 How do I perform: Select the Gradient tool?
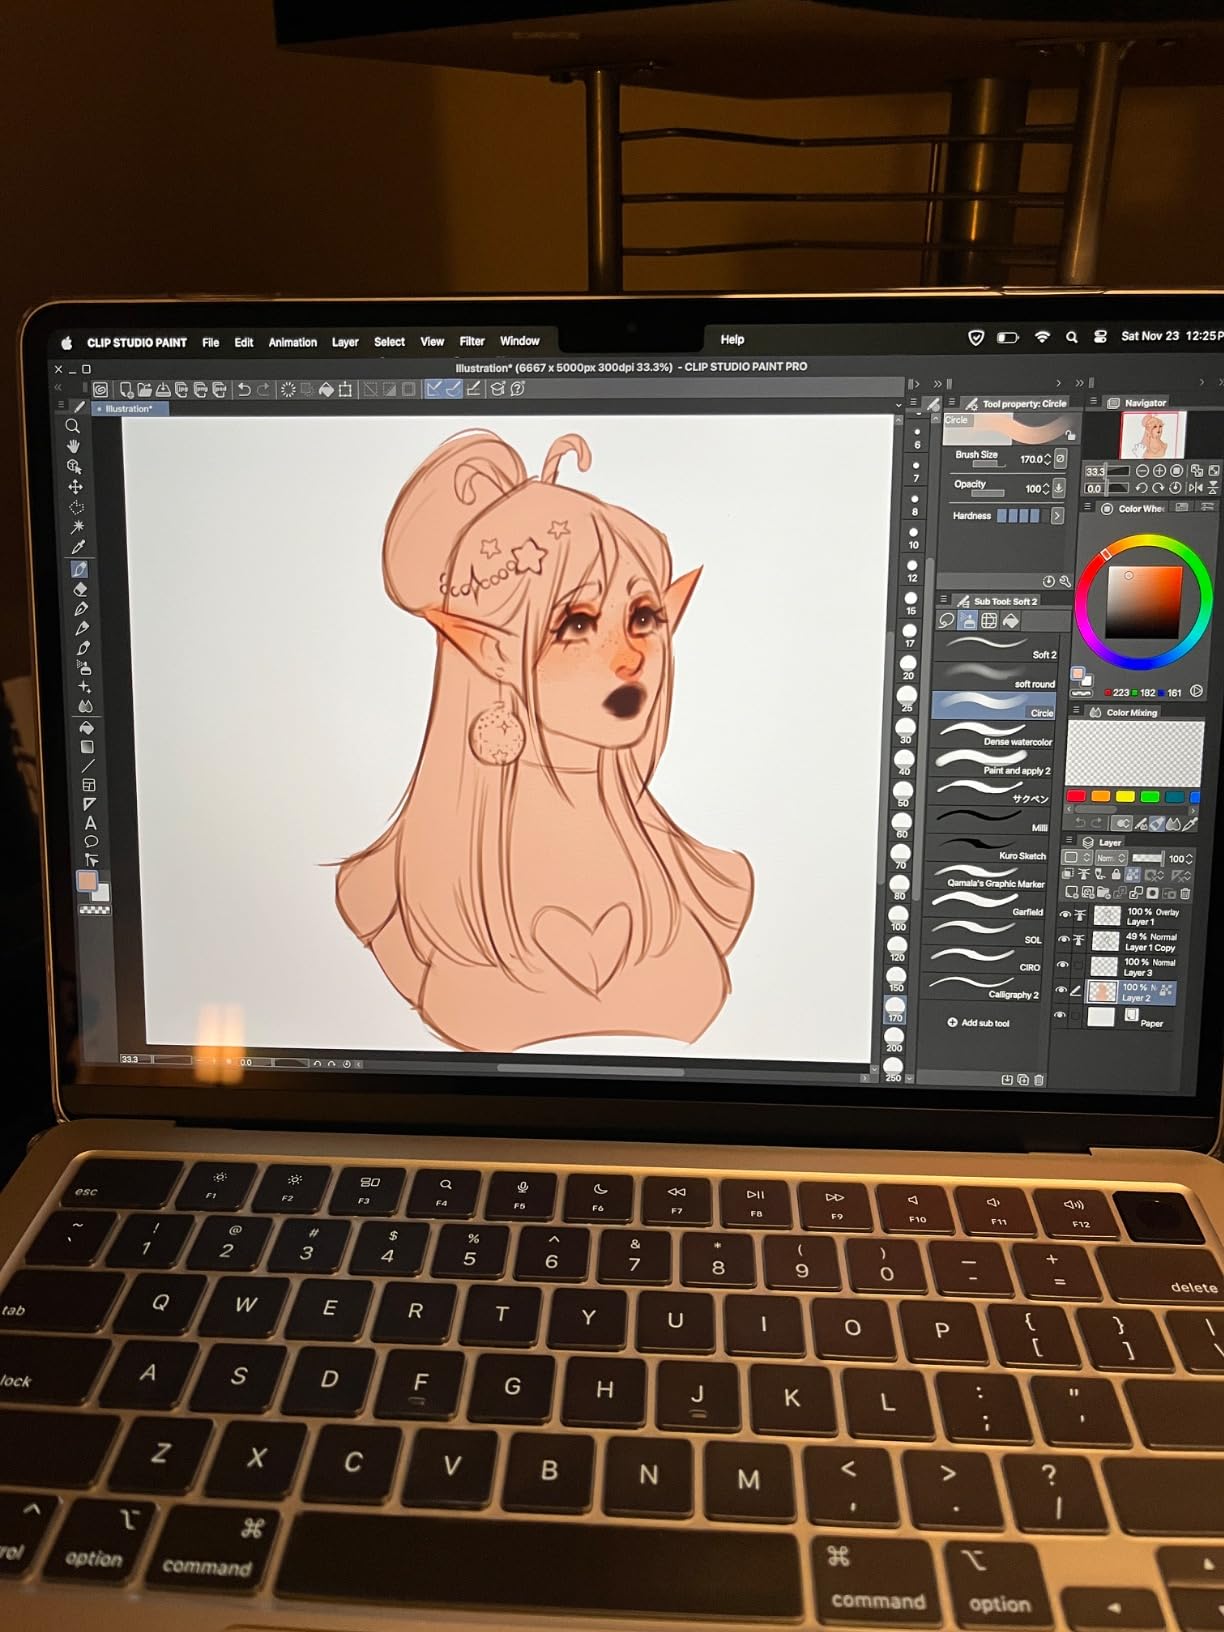[87, 747]
